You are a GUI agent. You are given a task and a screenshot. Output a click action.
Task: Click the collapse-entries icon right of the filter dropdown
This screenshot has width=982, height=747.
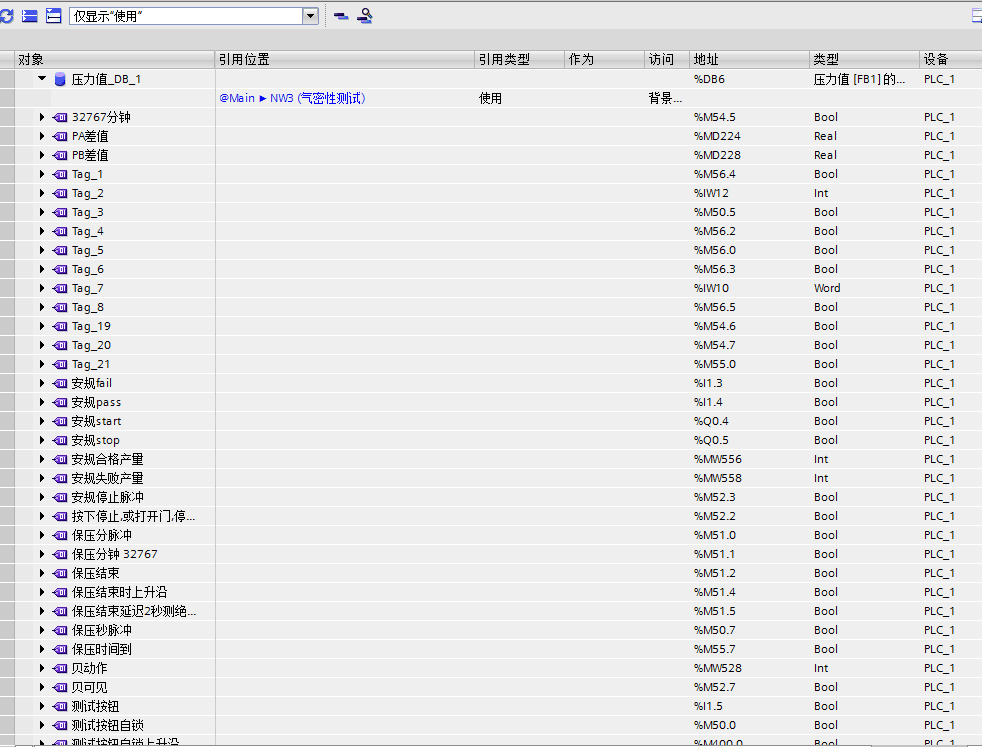tap(341, 16)
